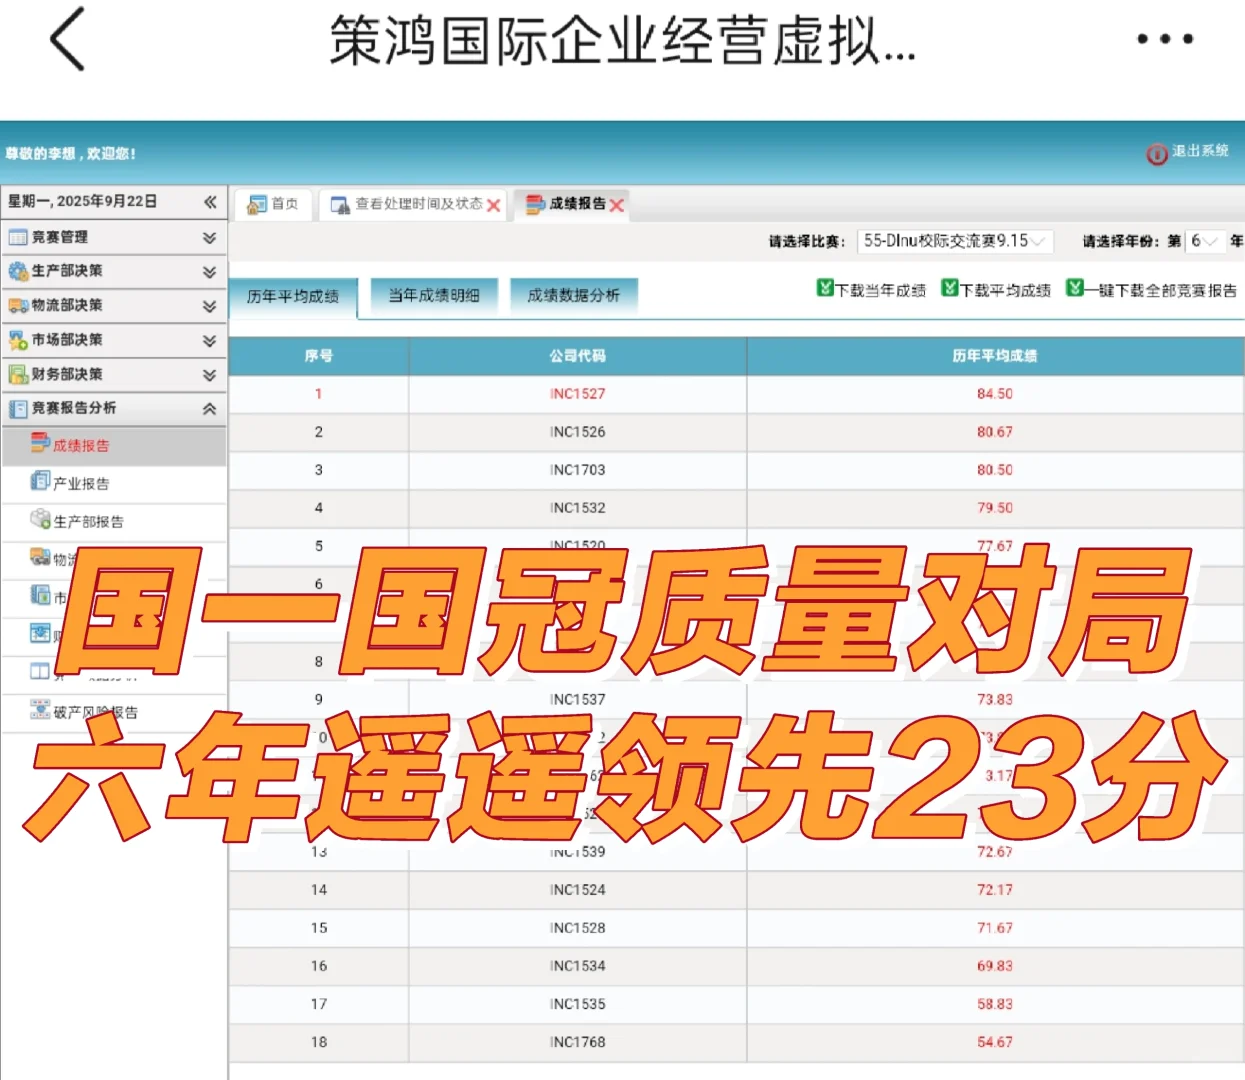Open the three-dot more menu
Image resolution: width=1245 pixels, height=1080 pixels.
[x=1165, y=39]
